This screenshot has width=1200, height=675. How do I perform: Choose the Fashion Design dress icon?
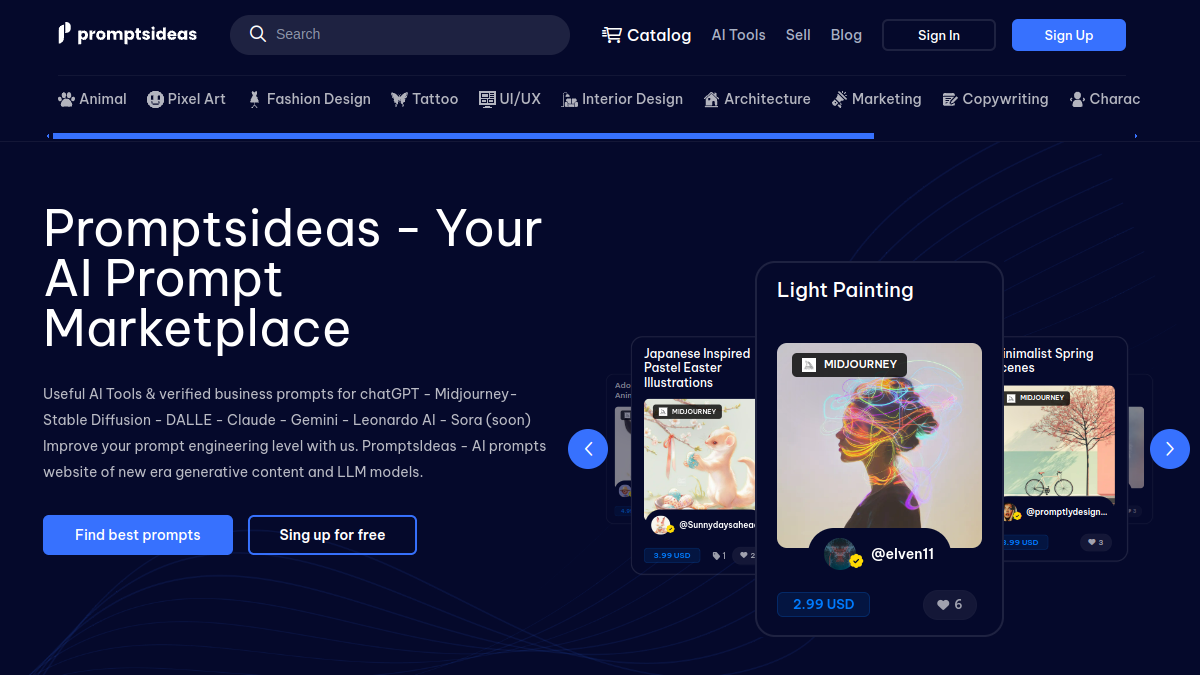(255, 99)
